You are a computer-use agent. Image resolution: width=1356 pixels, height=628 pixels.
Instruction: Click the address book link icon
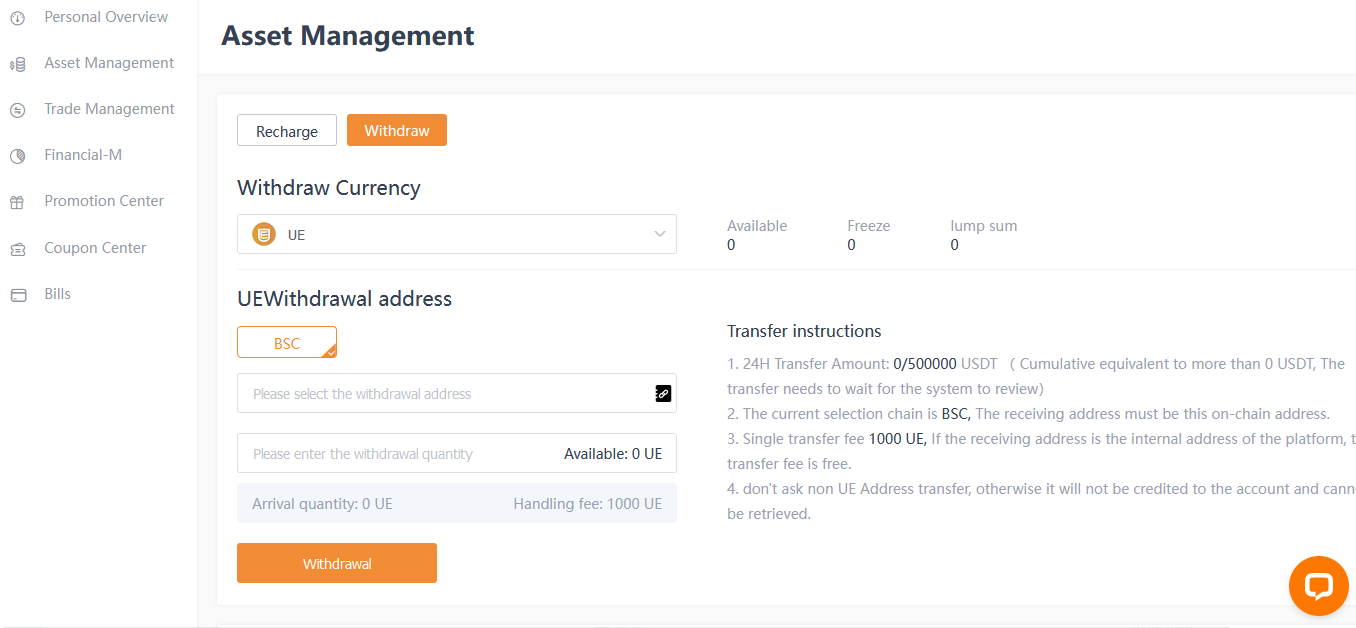[663, 393]
